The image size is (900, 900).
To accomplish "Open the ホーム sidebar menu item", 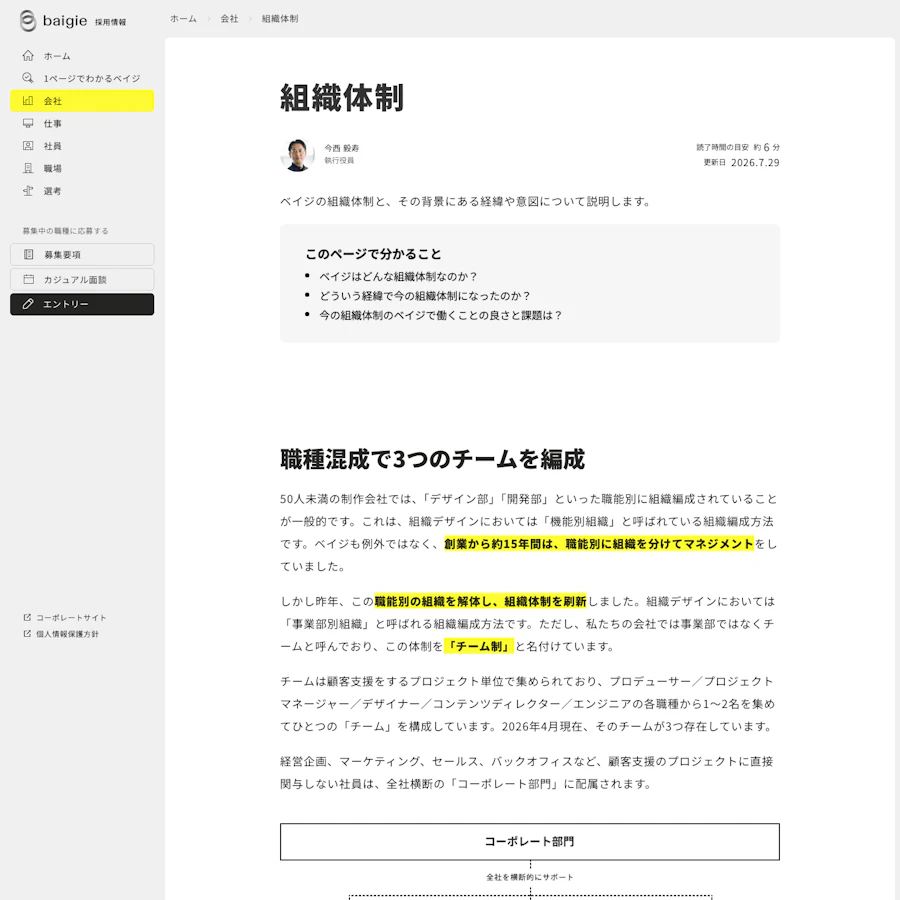I will click(x=82, y=56).
